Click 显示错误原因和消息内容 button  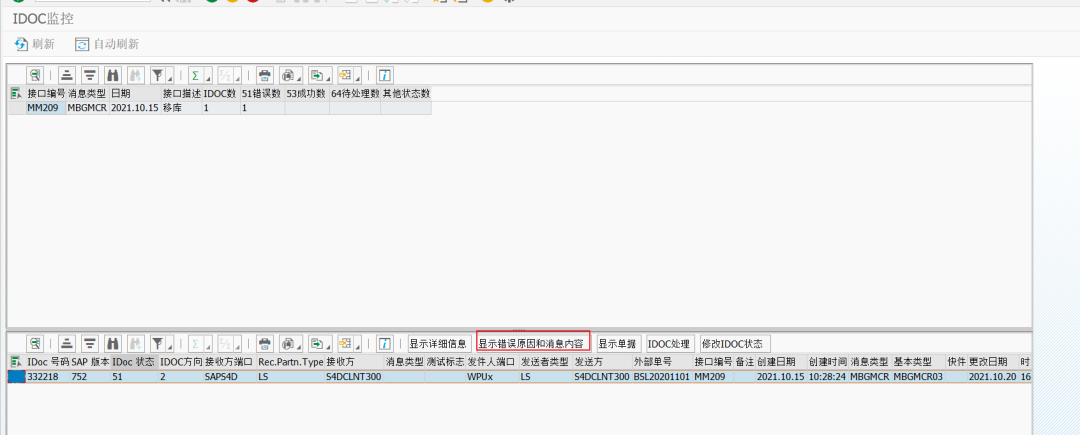532,343
